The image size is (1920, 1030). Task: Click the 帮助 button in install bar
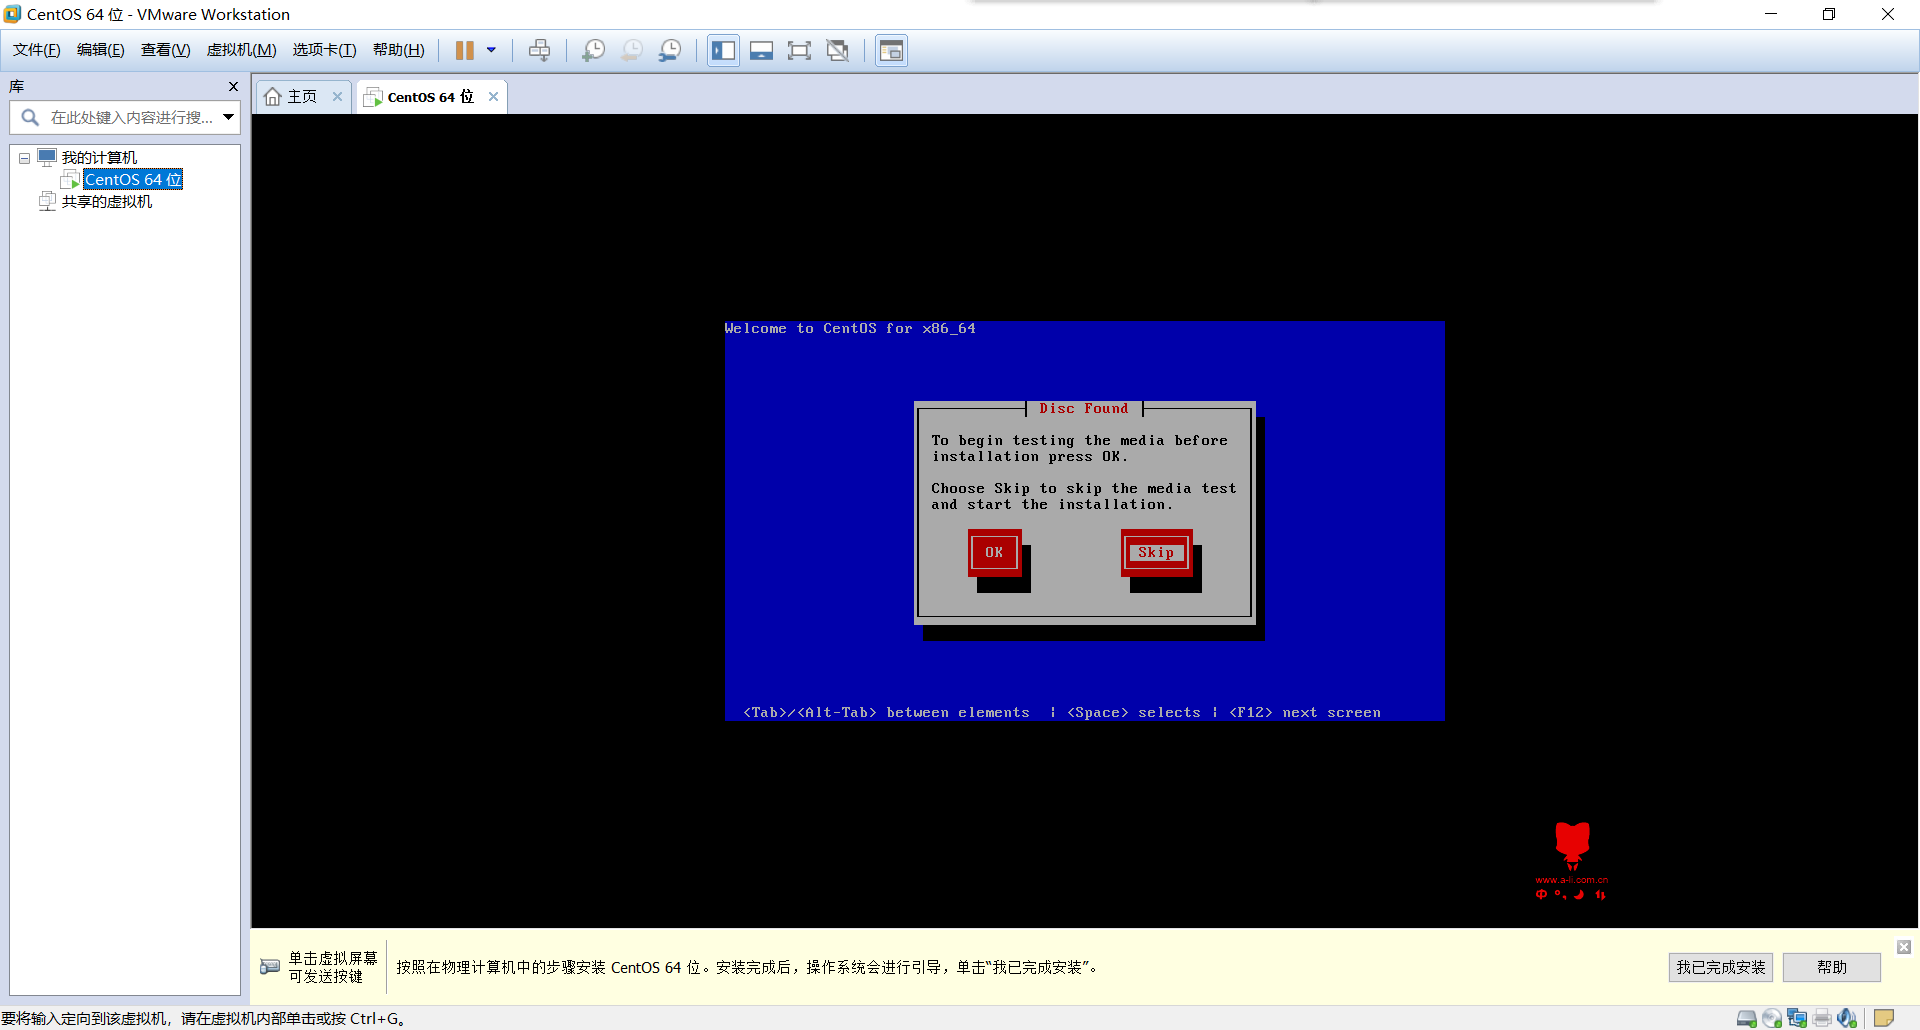[x=1831, y=967]
